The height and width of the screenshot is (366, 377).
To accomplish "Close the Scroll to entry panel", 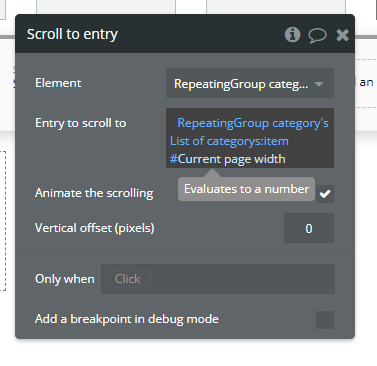I will (342, 35).
